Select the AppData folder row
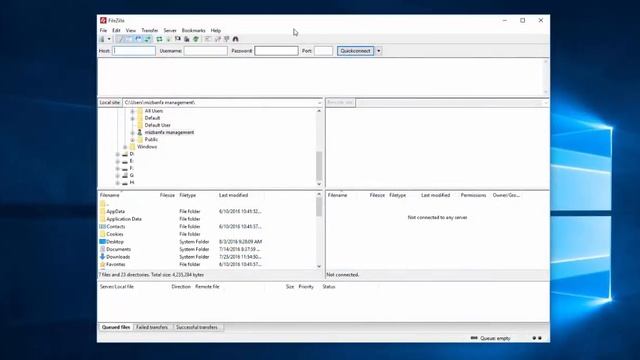This screenshot has height=360, width=640. [x=207, y=211]
